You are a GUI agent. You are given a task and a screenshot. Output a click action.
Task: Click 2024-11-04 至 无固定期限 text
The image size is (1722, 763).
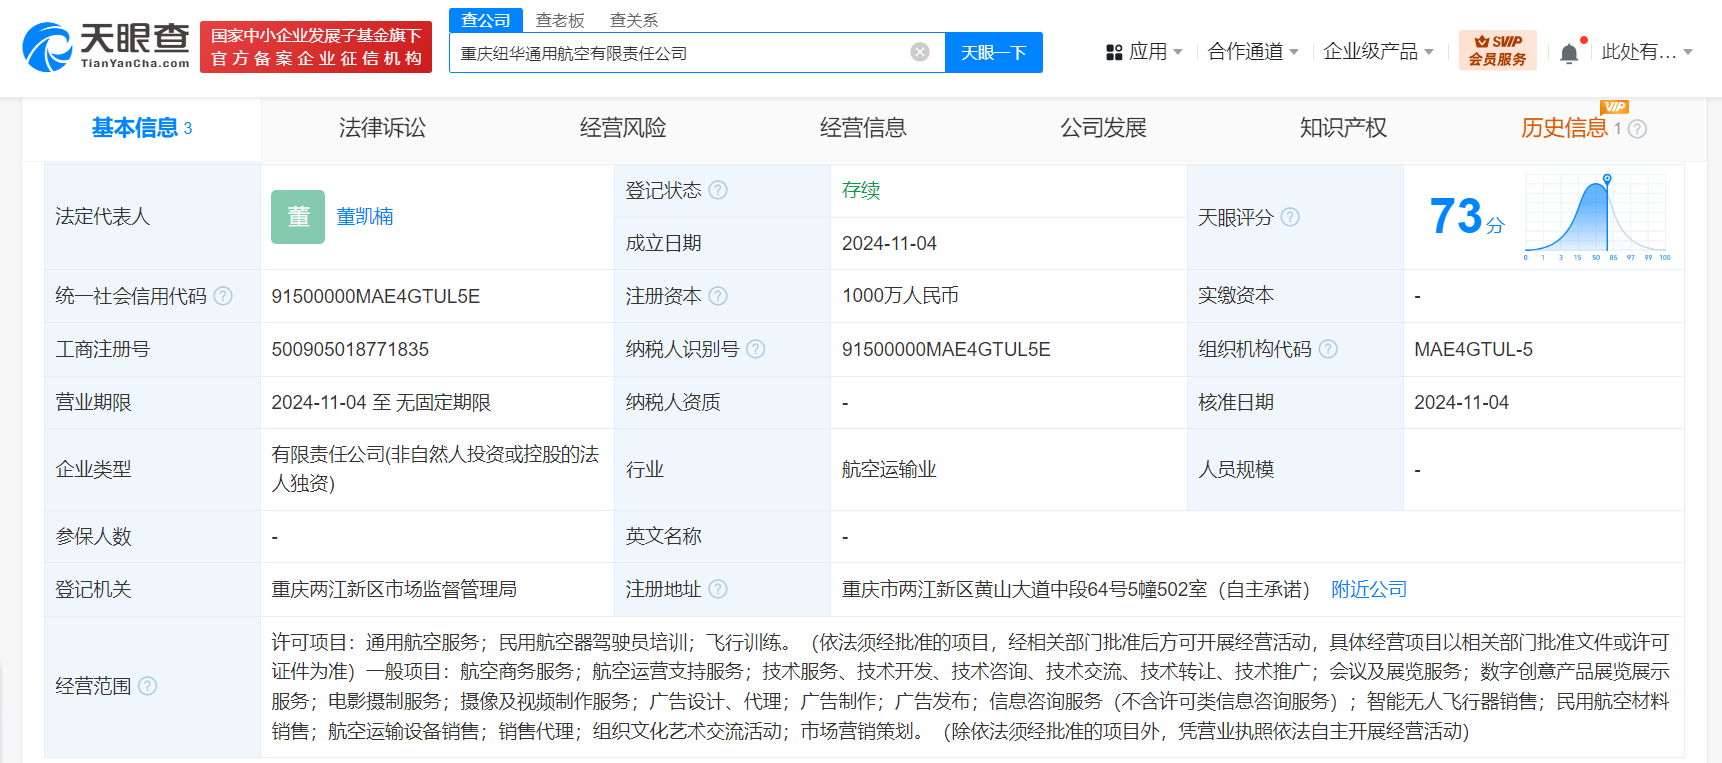coord(381,402)
